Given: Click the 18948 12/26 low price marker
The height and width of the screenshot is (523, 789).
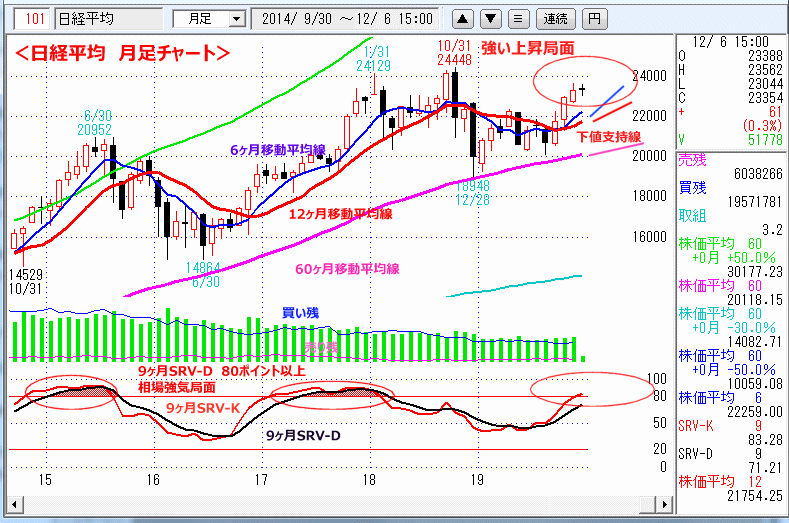Looking at the screenshot, I should (x=475, y=192).
